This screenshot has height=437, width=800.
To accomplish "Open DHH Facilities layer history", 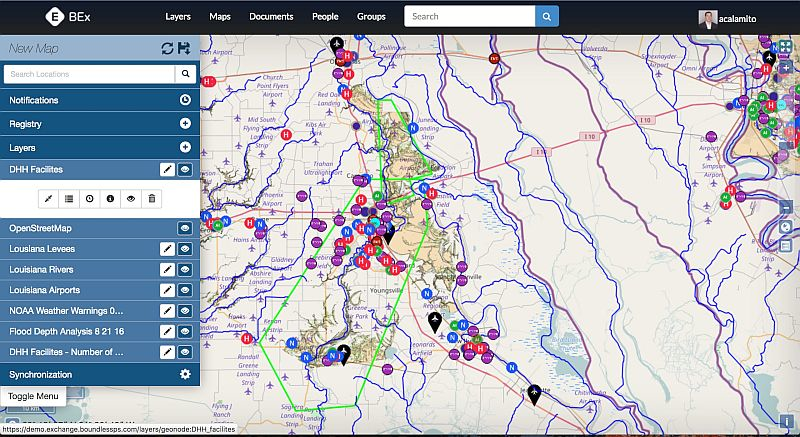I will pyautogui.click(x=90, y=199).
